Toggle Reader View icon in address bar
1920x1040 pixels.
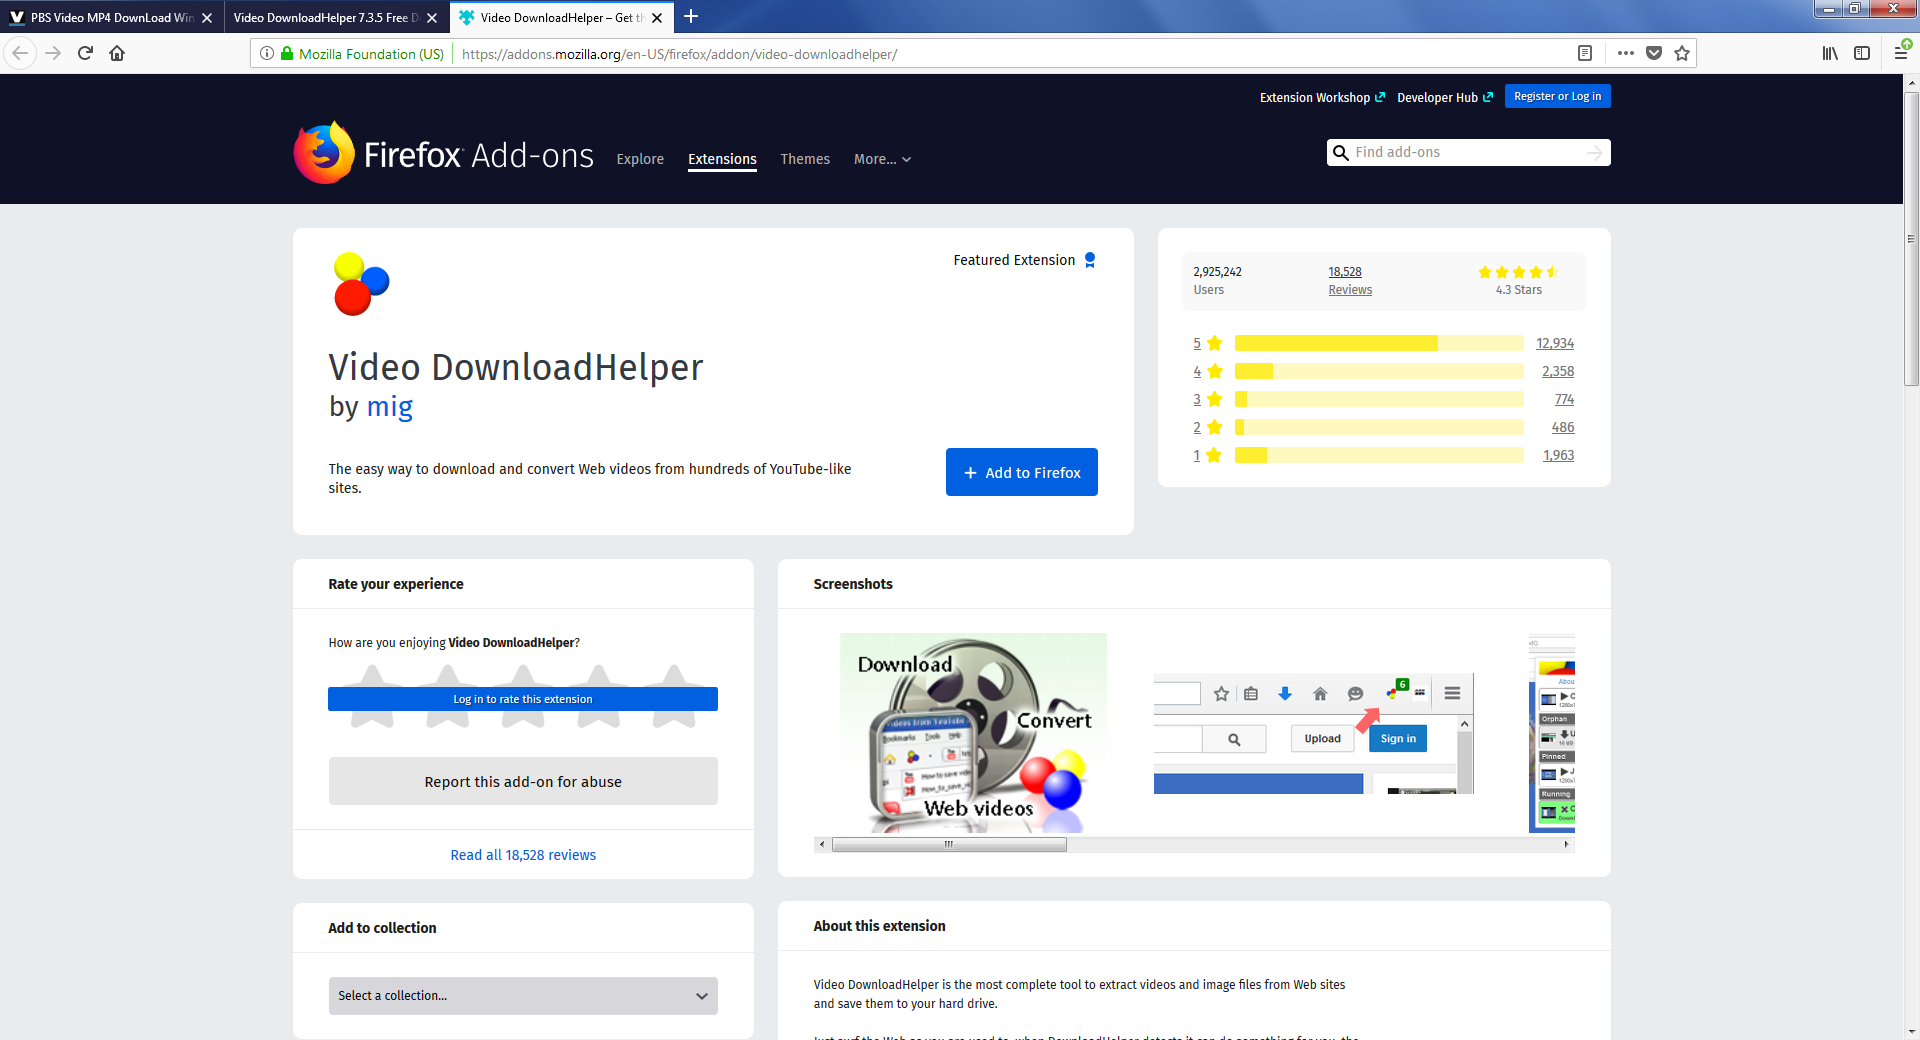(1585, 53)
